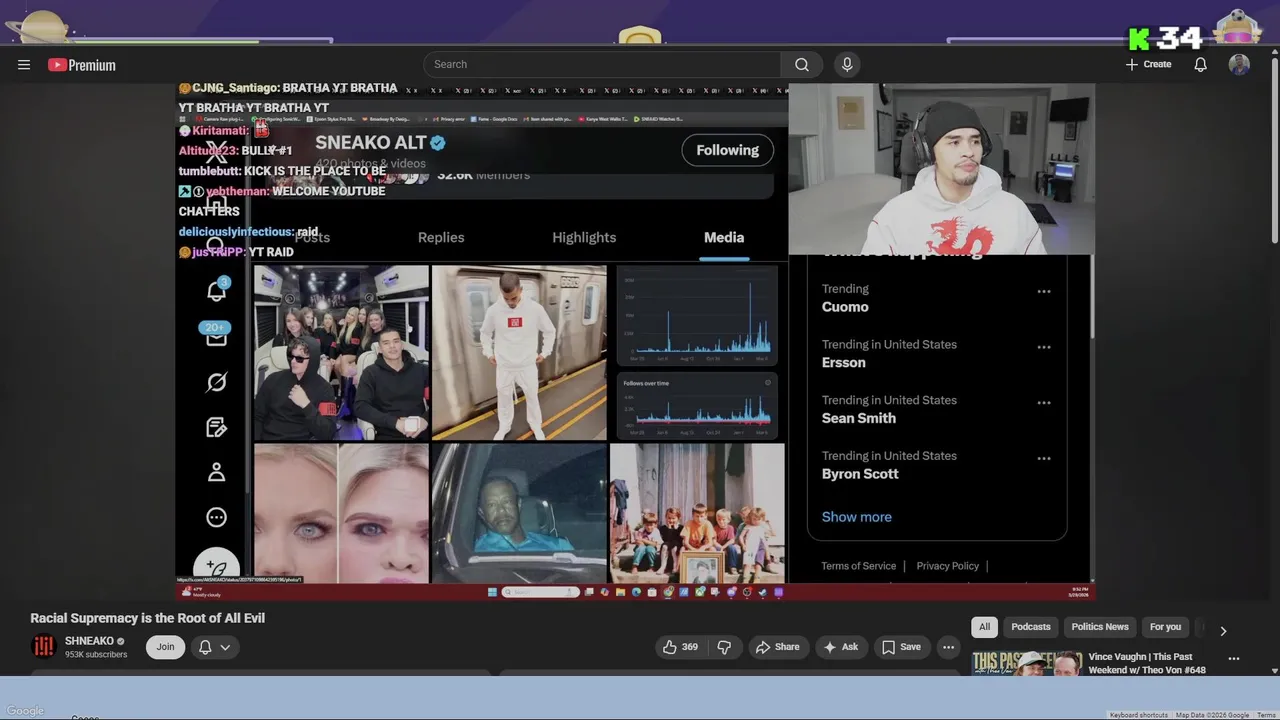The width and height of the screenshot is (1280, 720).
Task: Select the Politics News filter chip
Action: click(x=1100, y=627)
